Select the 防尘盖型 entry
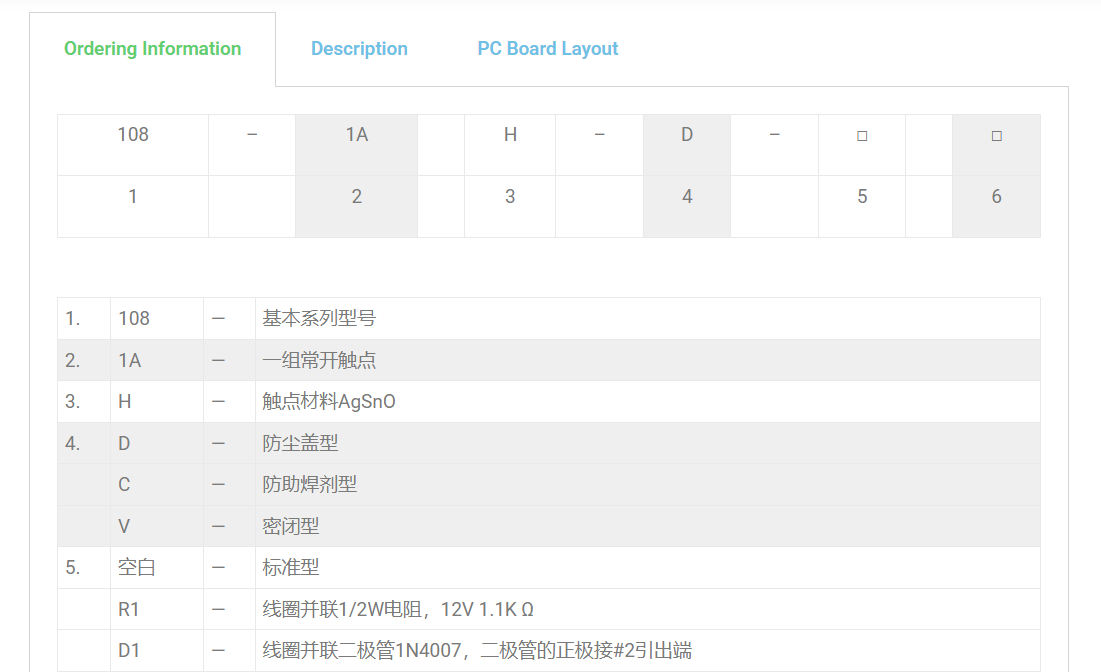 (300, 443)
